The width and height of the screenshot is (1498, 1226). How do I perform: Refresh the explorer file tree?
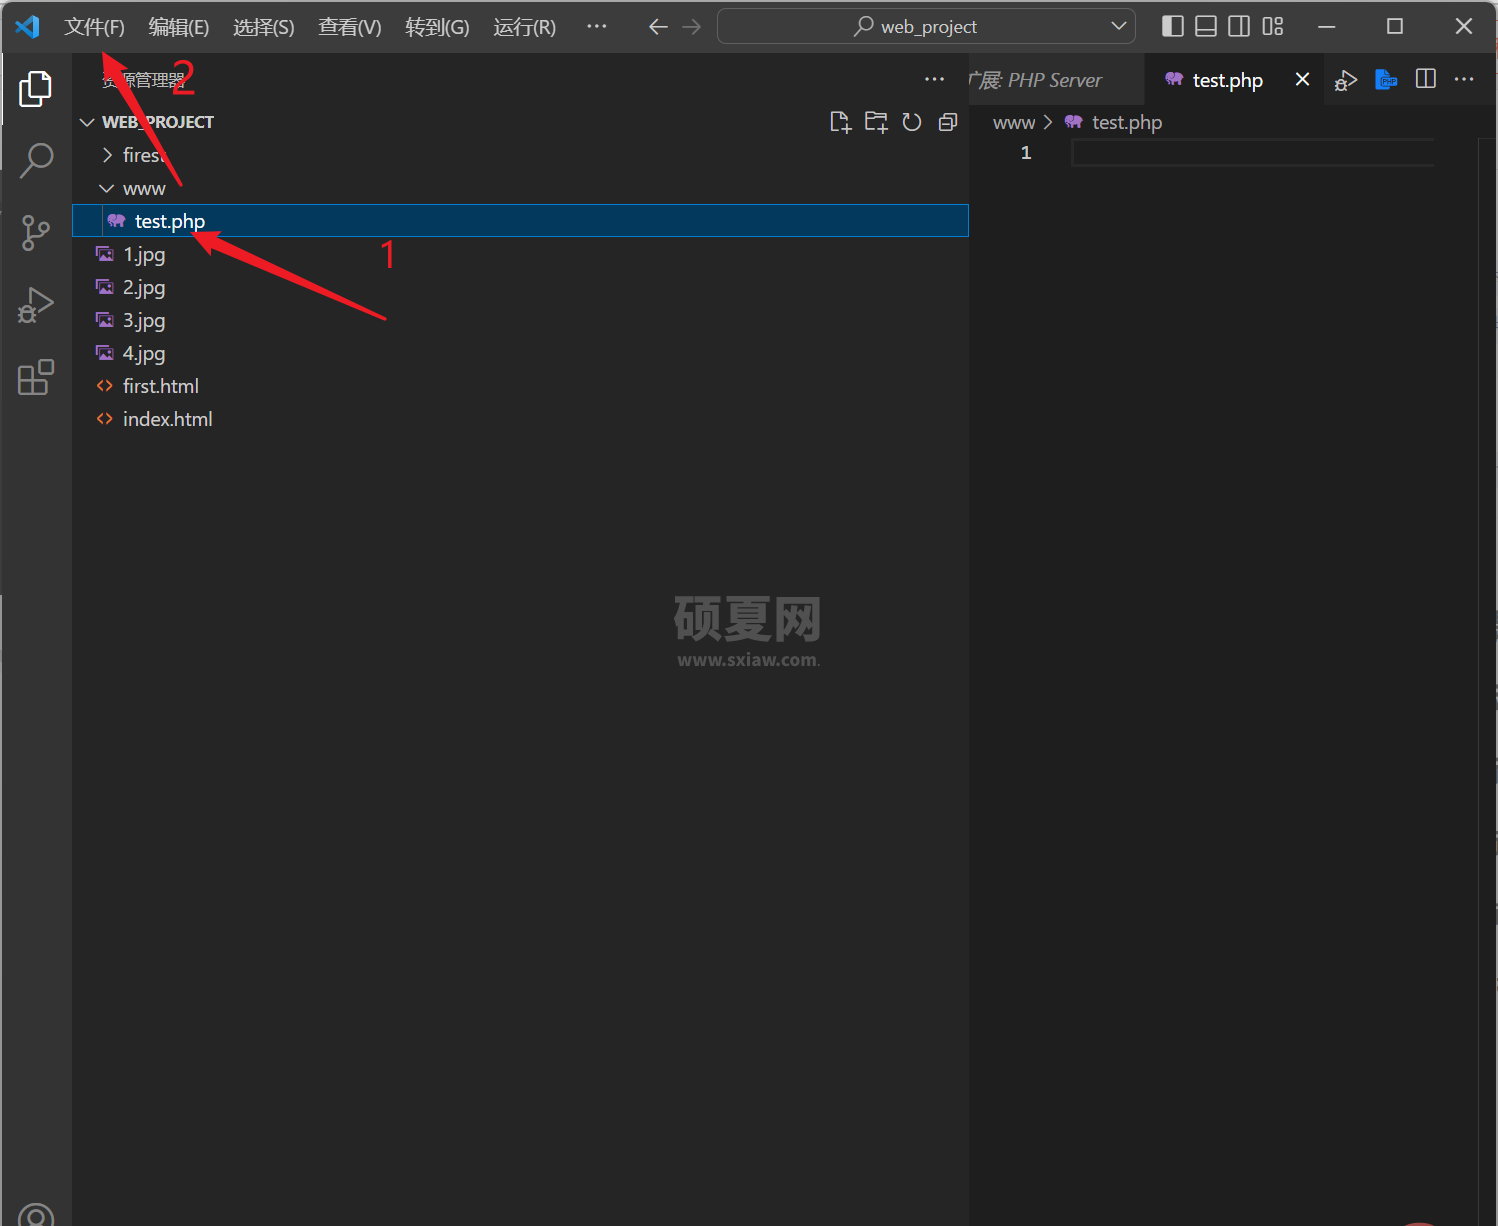(912, 122)
